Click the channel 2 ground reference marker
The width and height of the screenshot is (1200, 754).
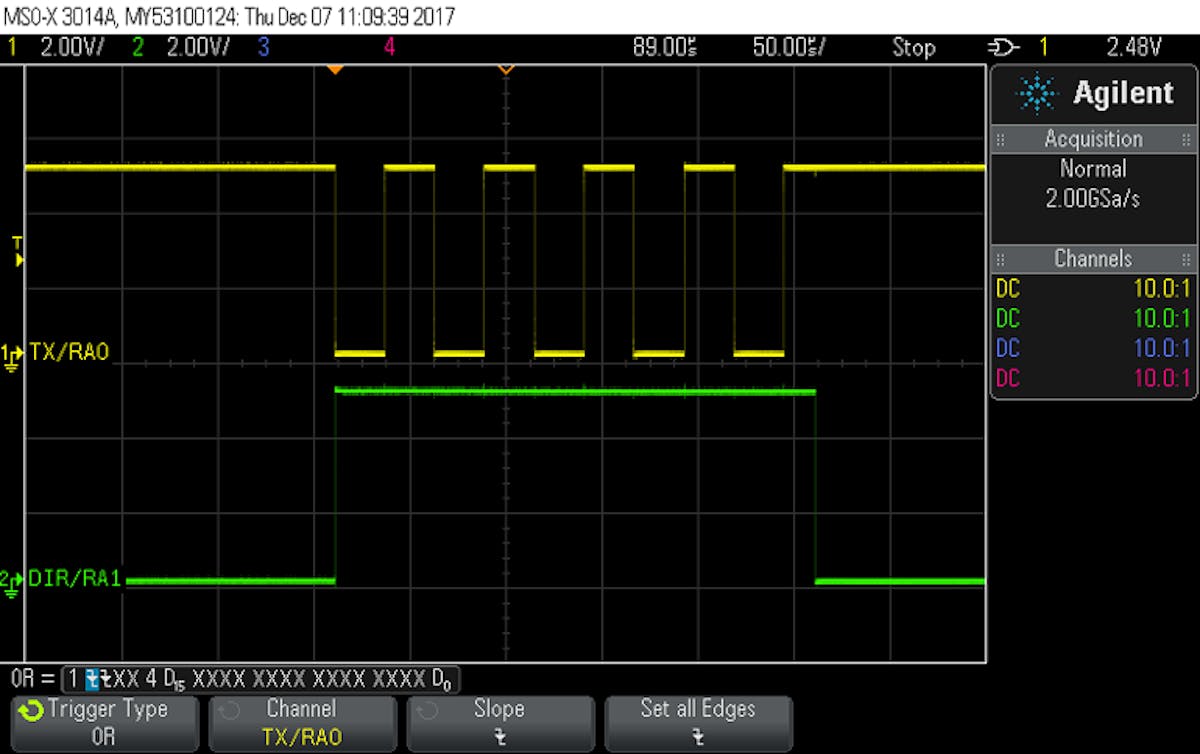tap(10, 577)
